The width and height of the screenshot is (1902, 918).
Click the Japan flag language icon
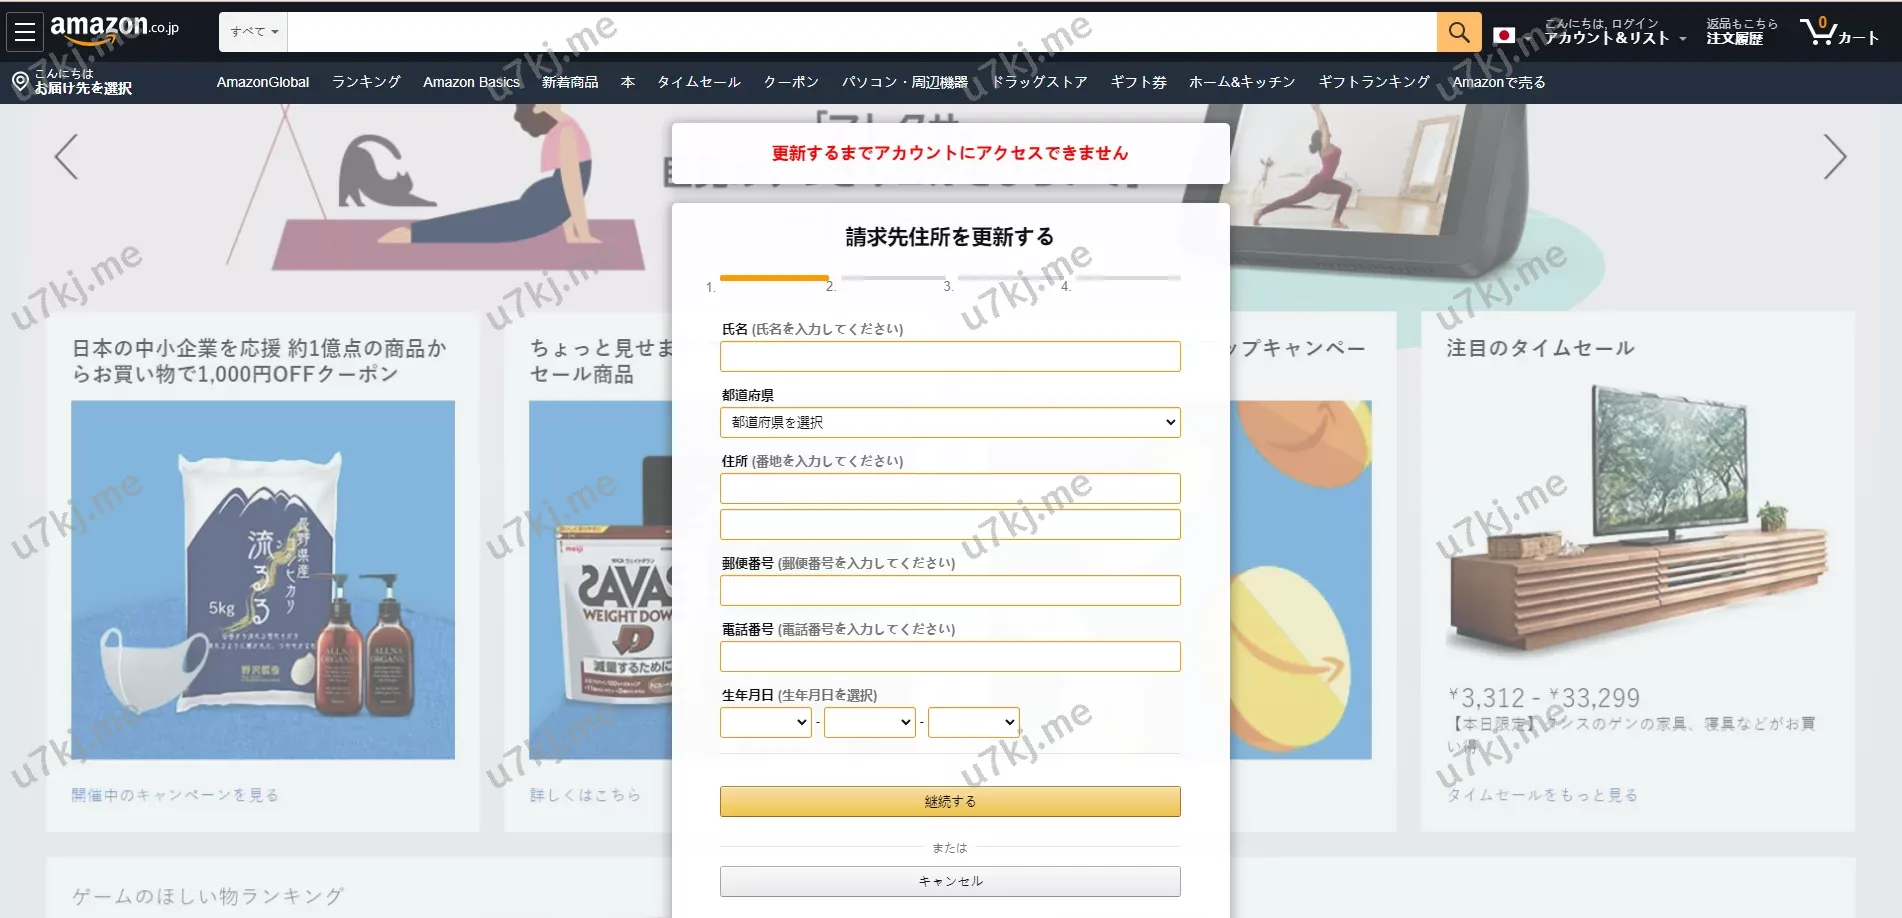point(1503,36)
